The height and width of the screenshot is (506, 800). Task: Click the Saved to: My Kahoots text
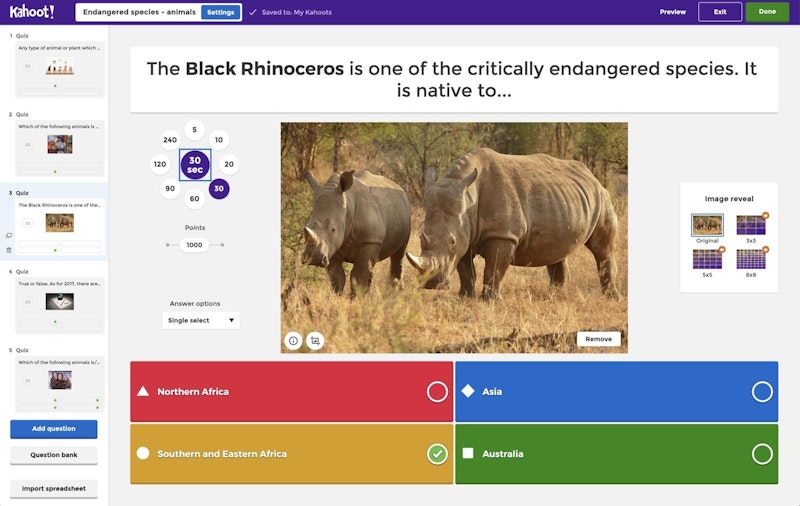point(296,12)
